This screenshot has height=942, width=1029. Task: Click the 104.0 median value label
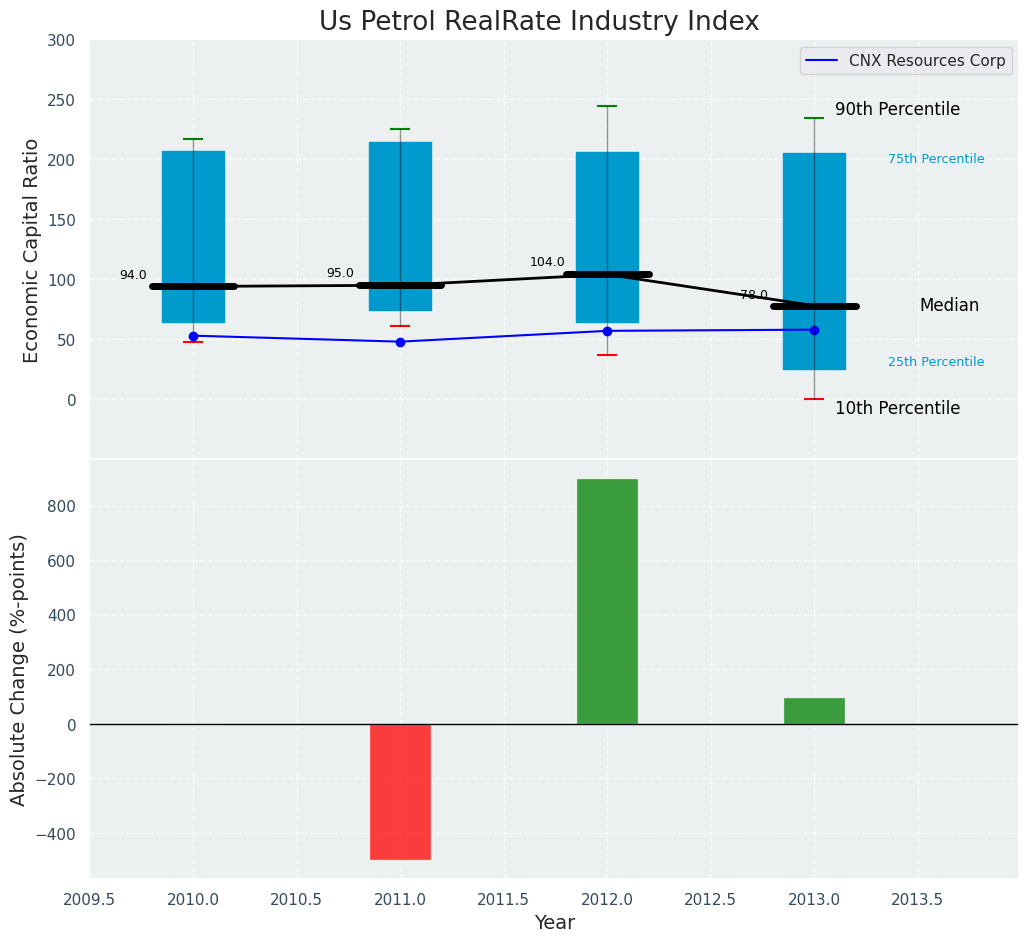547,263
